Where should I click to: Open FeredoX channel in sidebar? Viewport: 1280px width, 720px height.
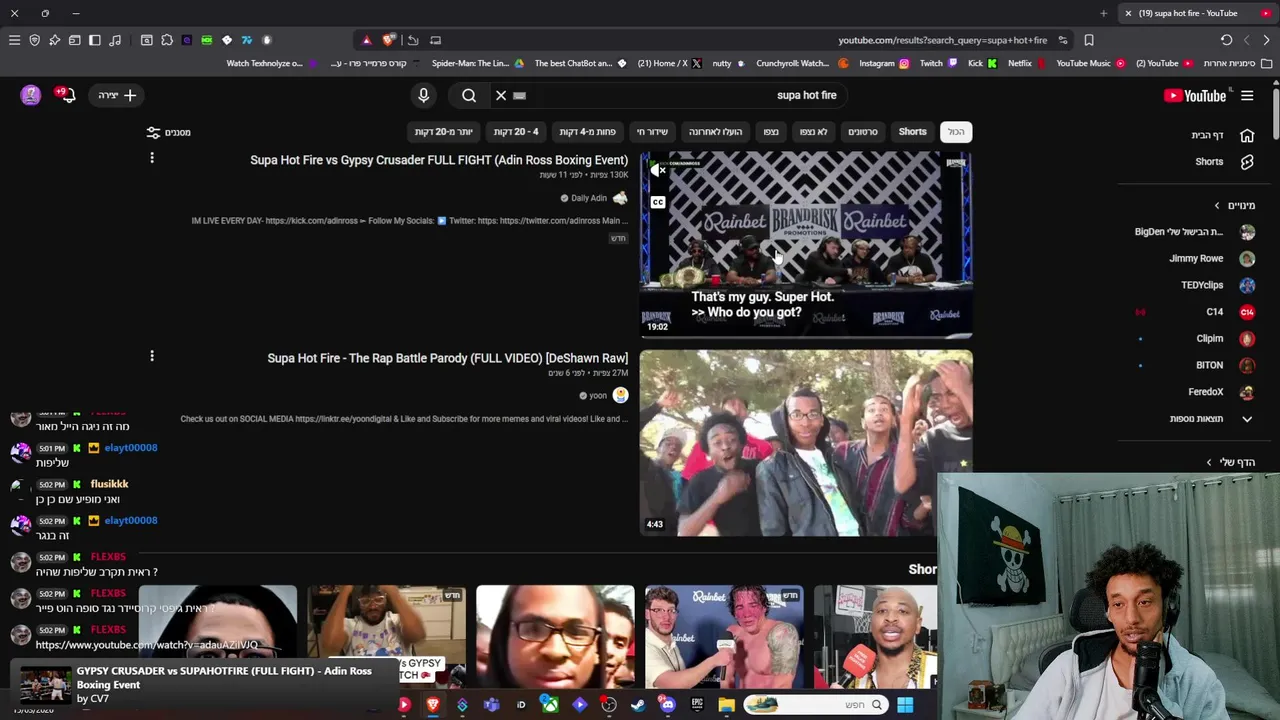(x=1221, y=392)
